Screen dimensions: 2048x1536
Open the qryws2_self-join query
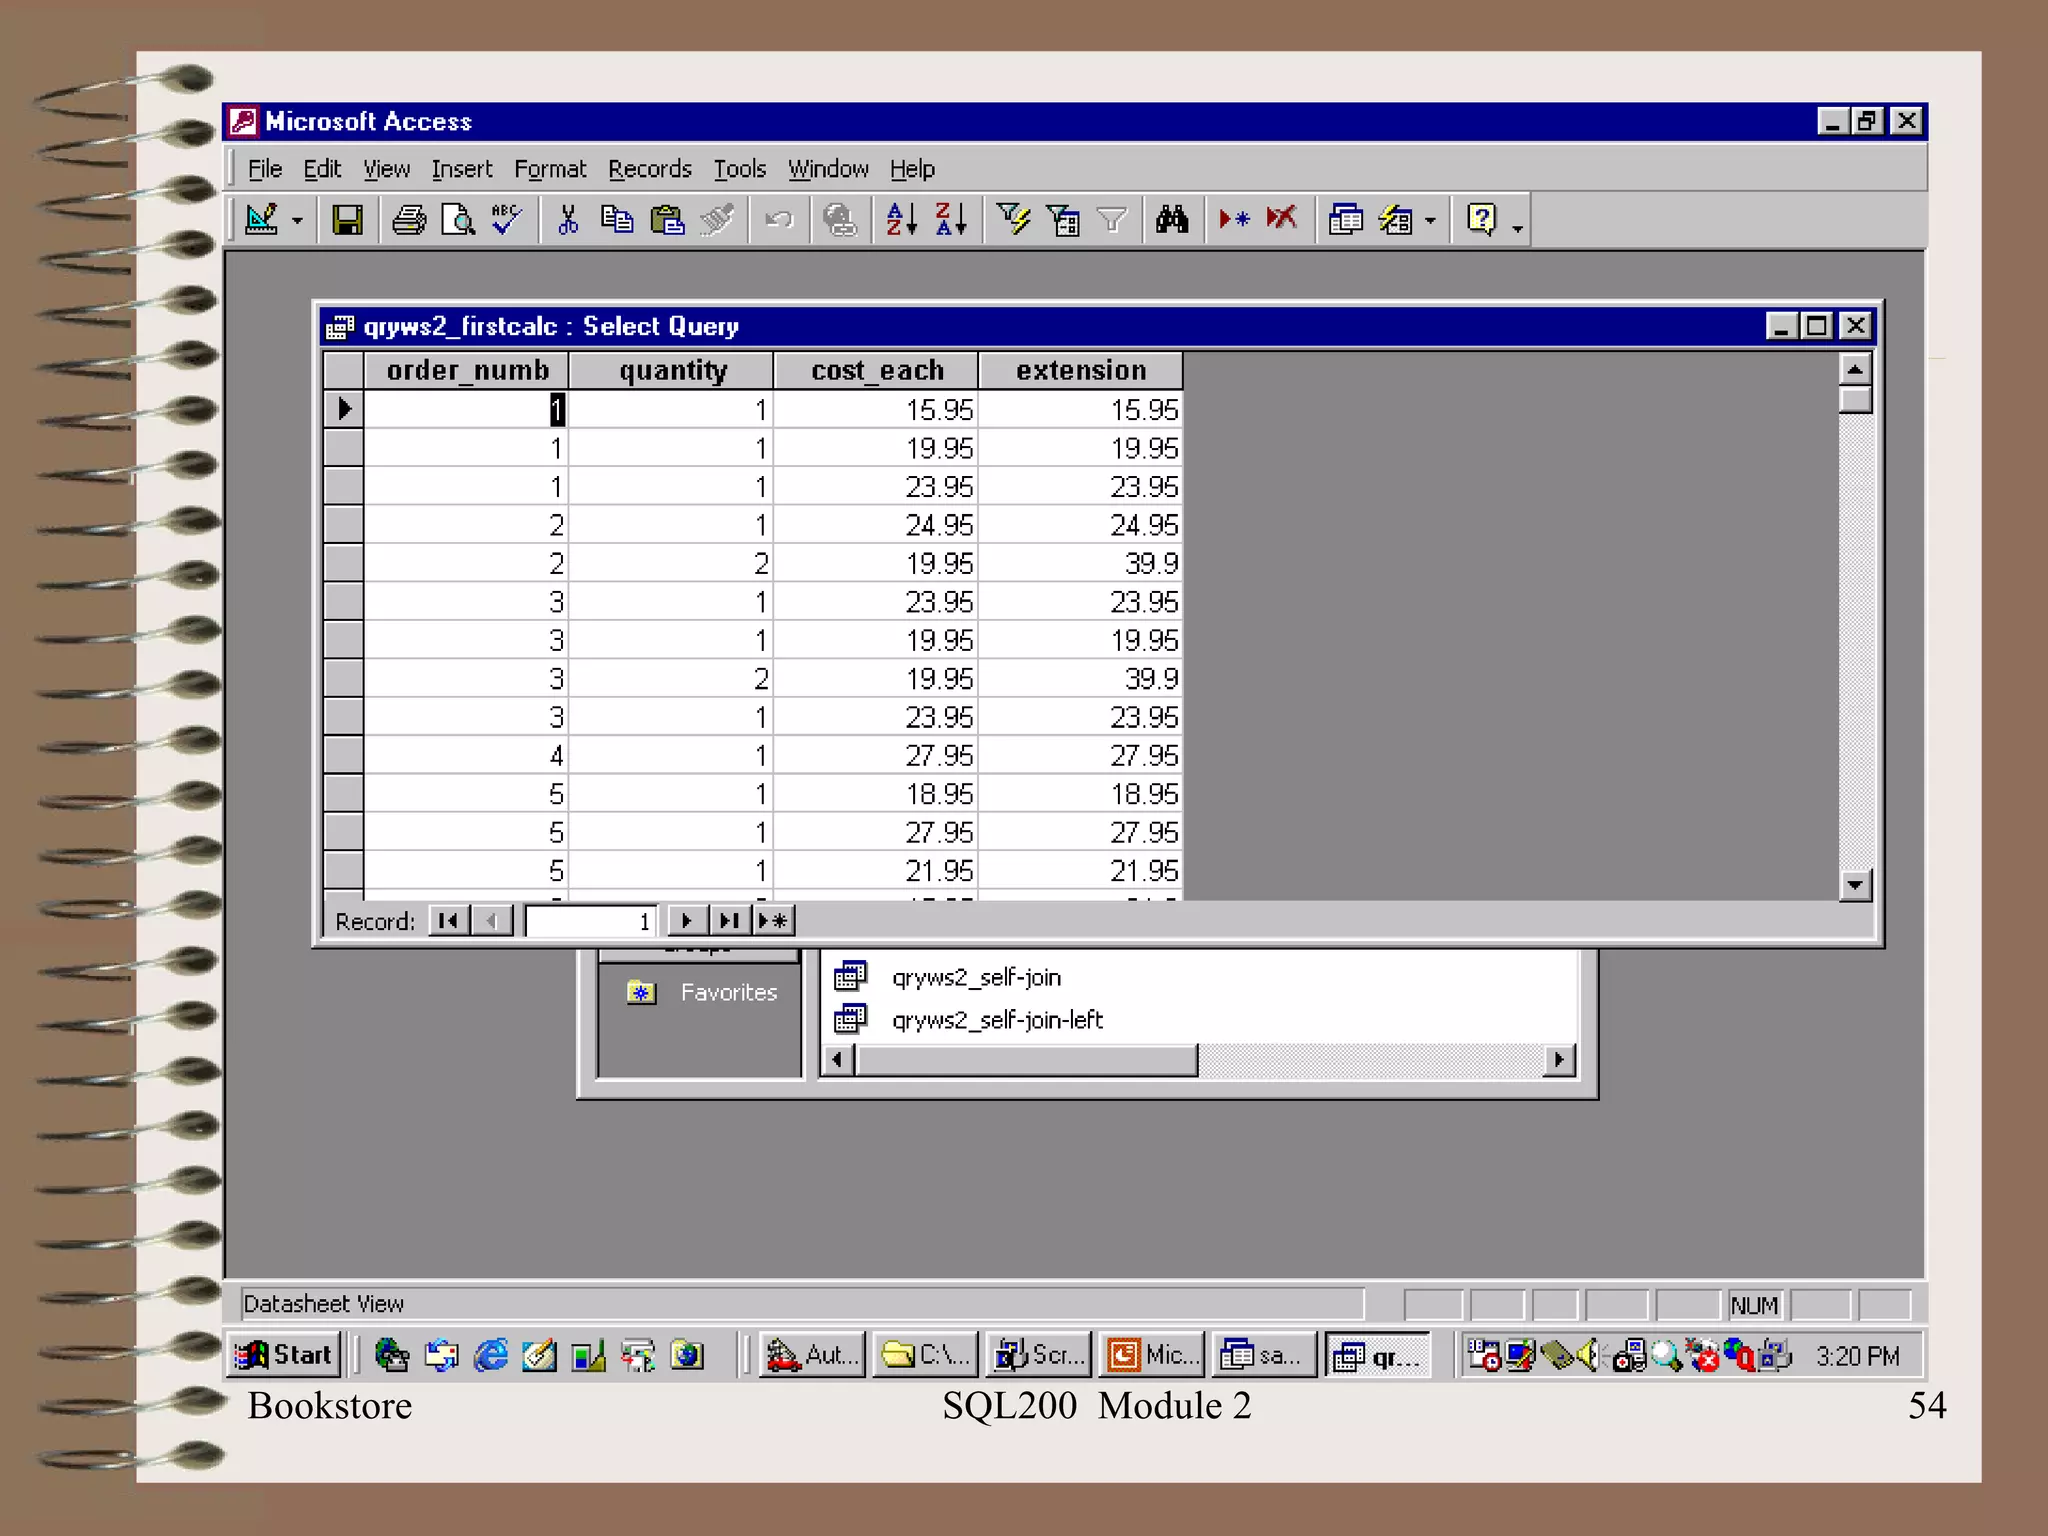point(975,977)
